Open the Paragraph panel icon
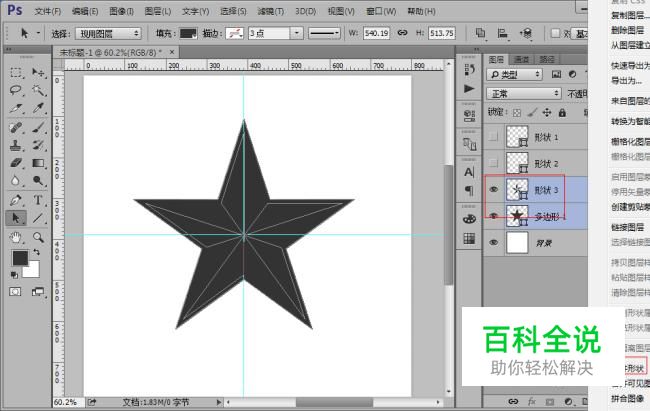This screenshot has width=650, height=411. pyautogui.click(x=469, y=190)
